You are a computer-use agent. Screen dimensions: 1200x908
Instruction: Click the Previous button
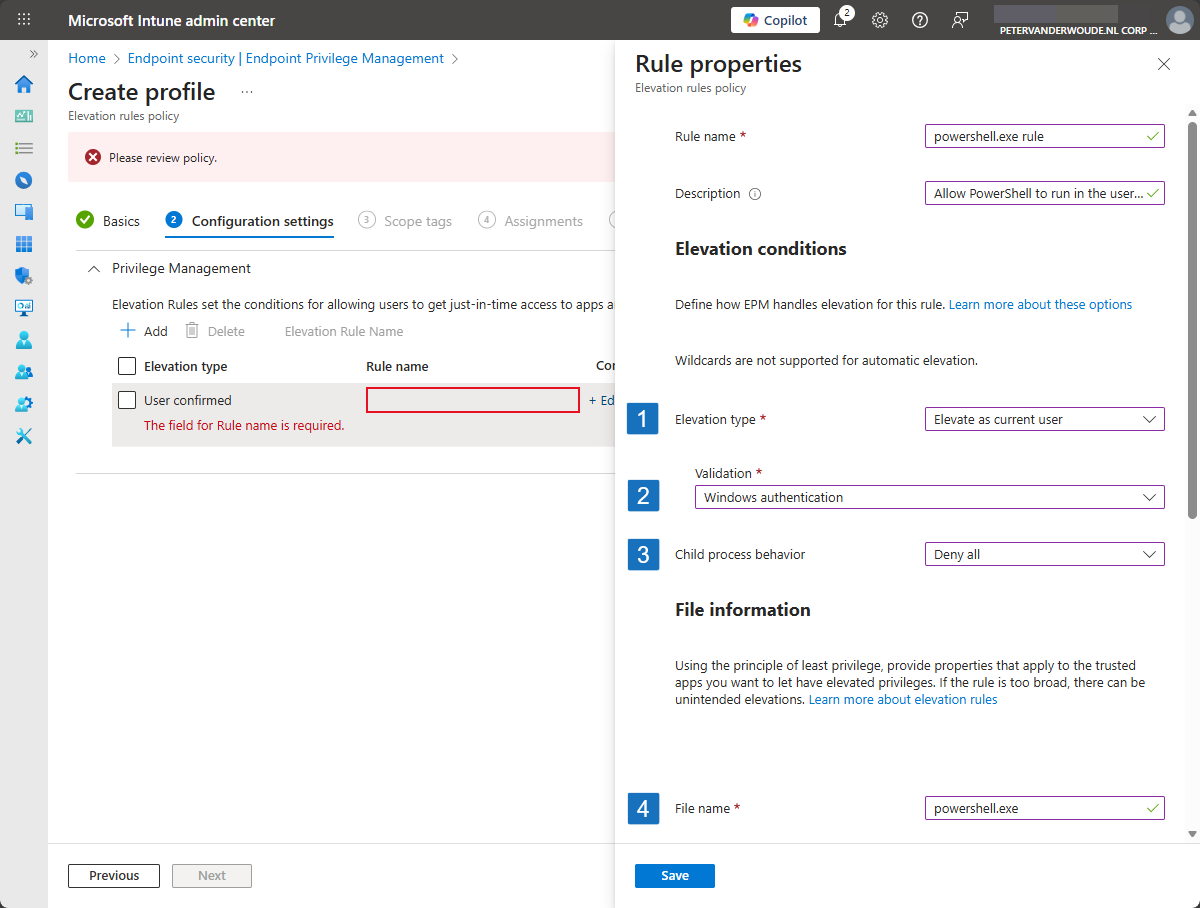[x=114, y=876]
